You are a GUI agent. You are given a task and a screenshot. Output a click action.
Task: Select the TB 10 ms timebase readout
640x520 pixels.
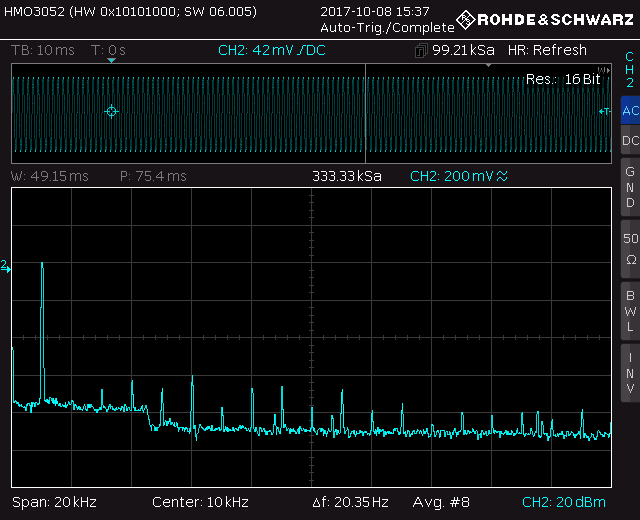[44, 50]
